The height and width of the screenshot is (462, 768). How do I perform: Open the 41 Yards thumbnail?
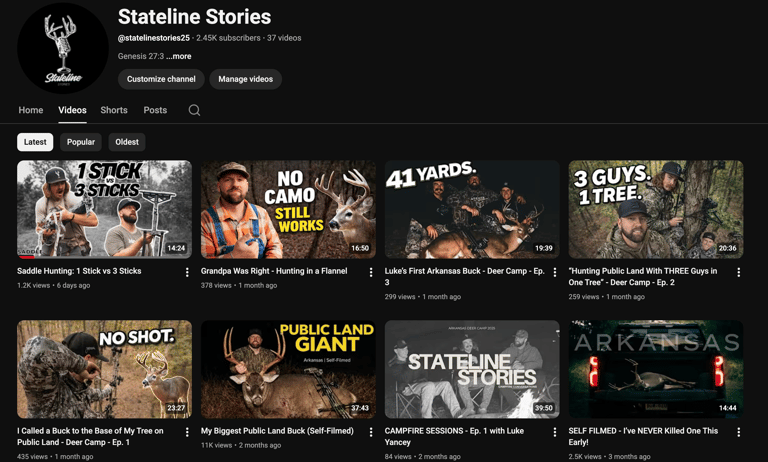[x=472, y=209]
